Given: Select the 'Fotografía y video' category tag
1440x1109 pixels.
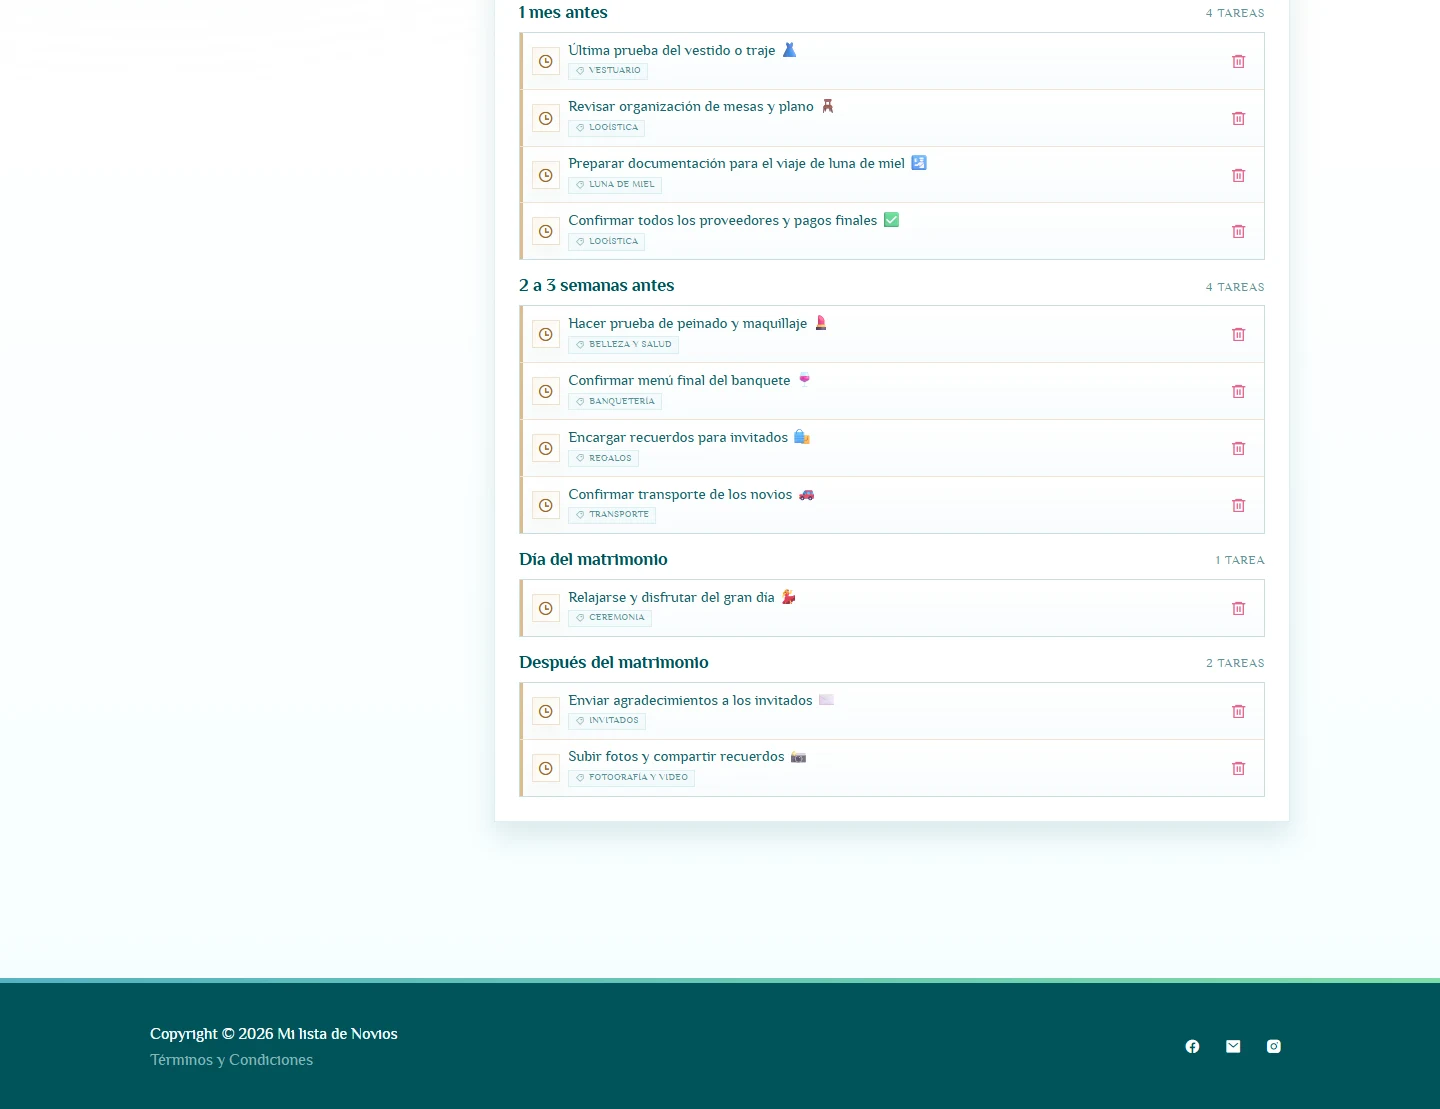Looking at the screenshot, I should coord(632,778).
